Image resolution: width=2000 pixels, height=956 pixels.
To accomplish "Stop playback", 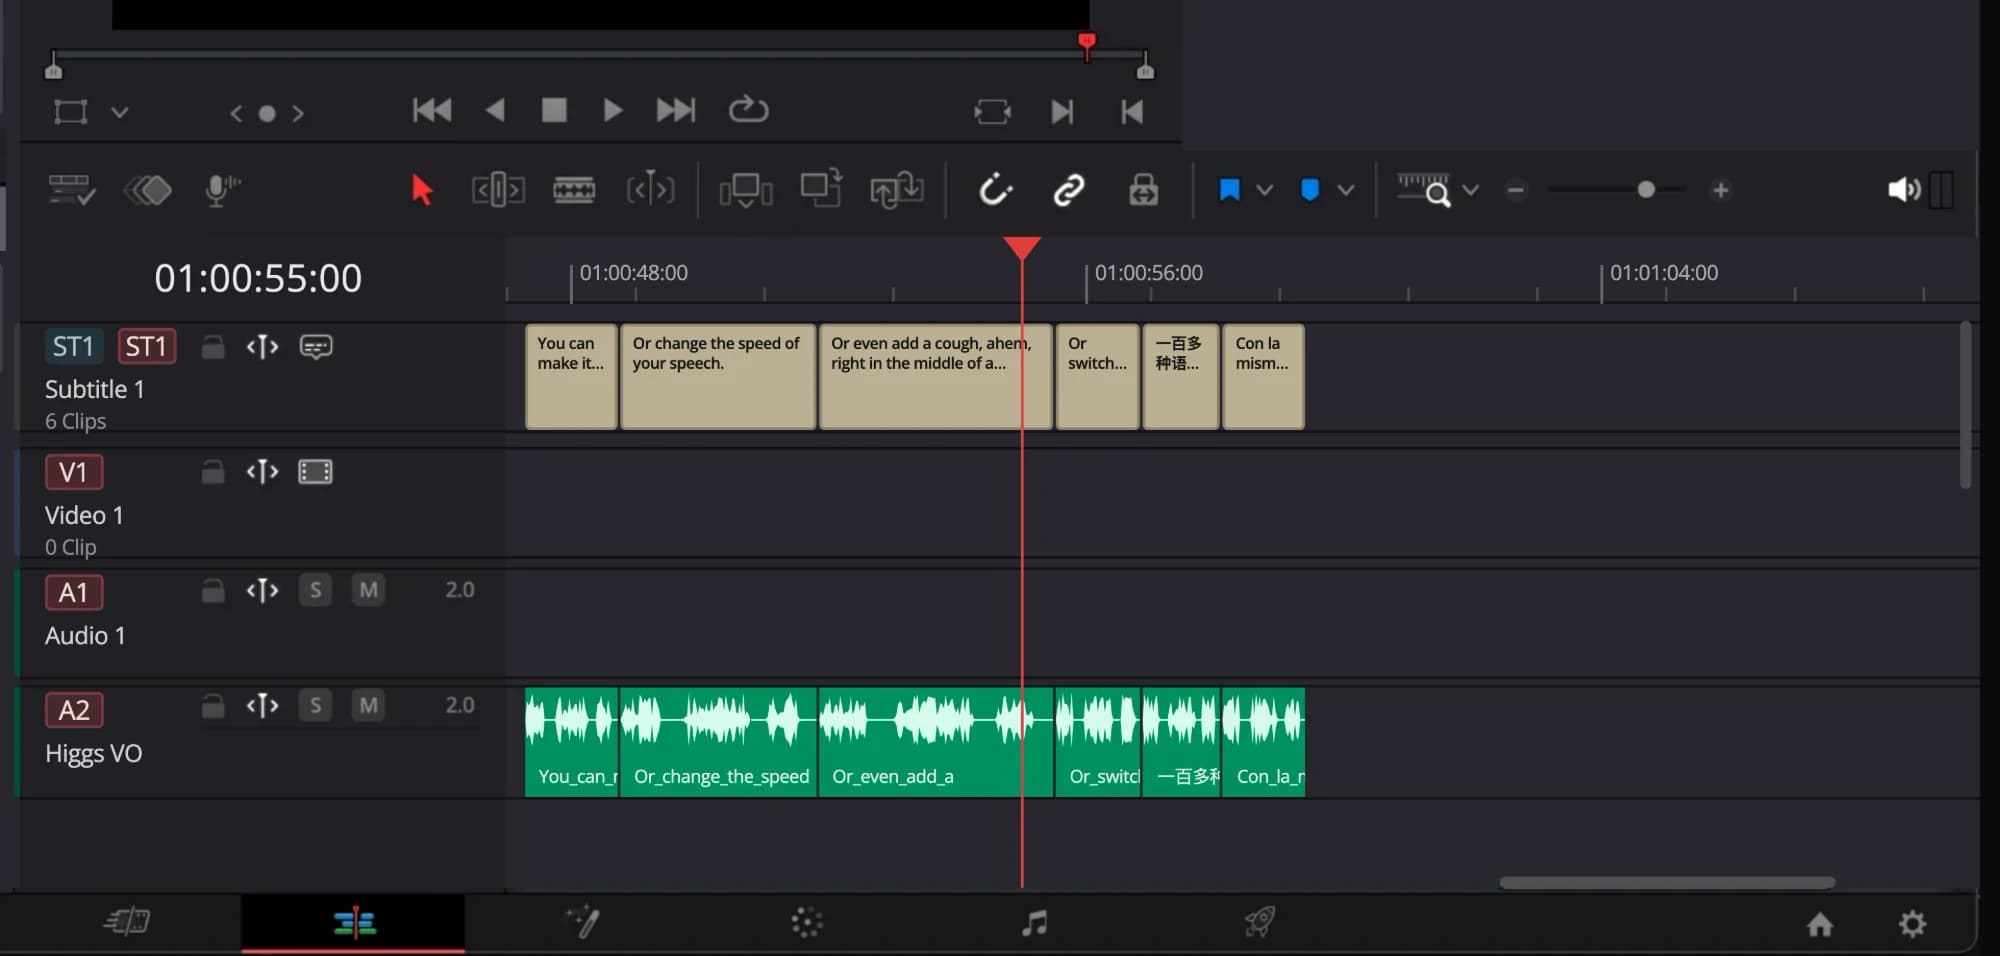I will [x=554, y=110].
